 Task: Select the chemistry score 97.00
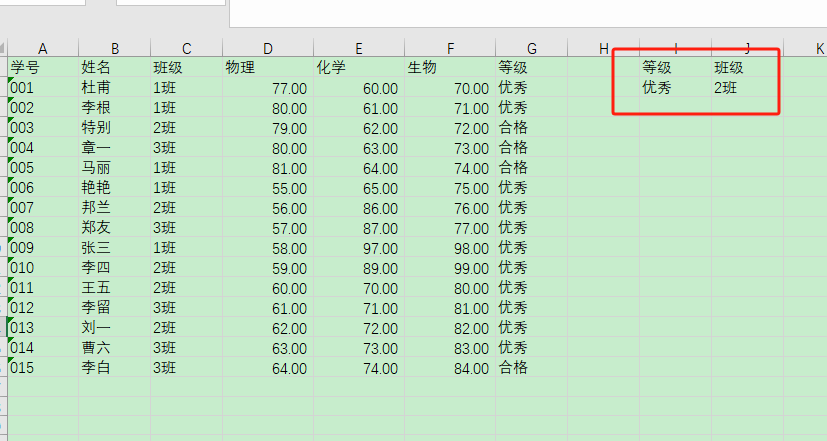[359, 247]
